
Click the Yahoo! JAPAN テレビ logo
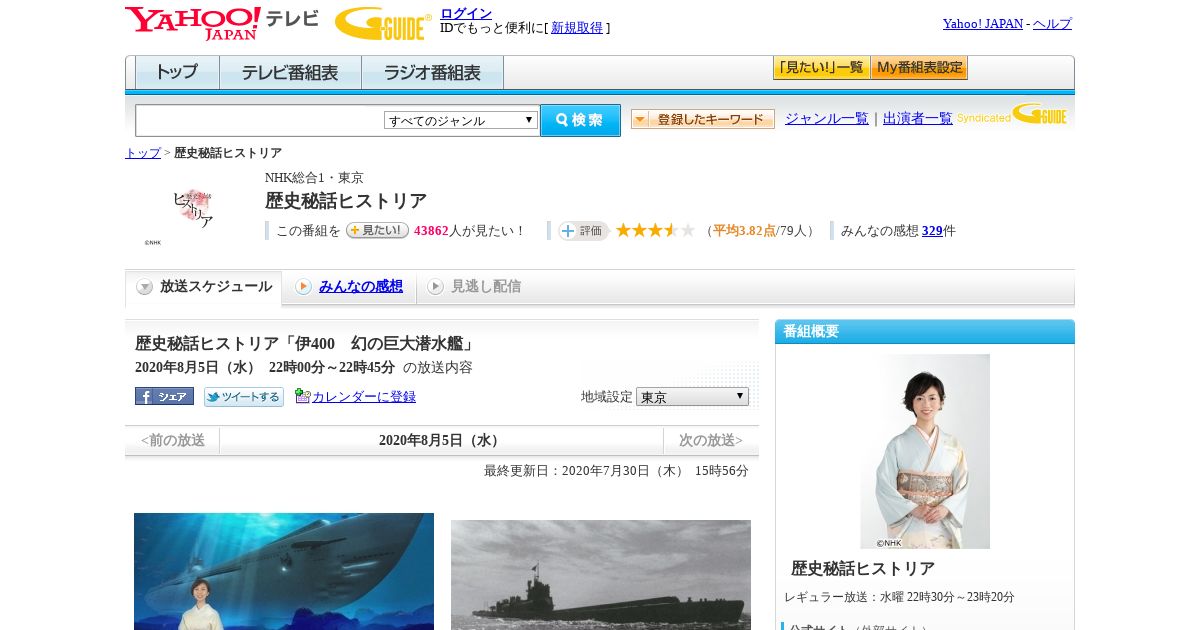tap(222, 23)
